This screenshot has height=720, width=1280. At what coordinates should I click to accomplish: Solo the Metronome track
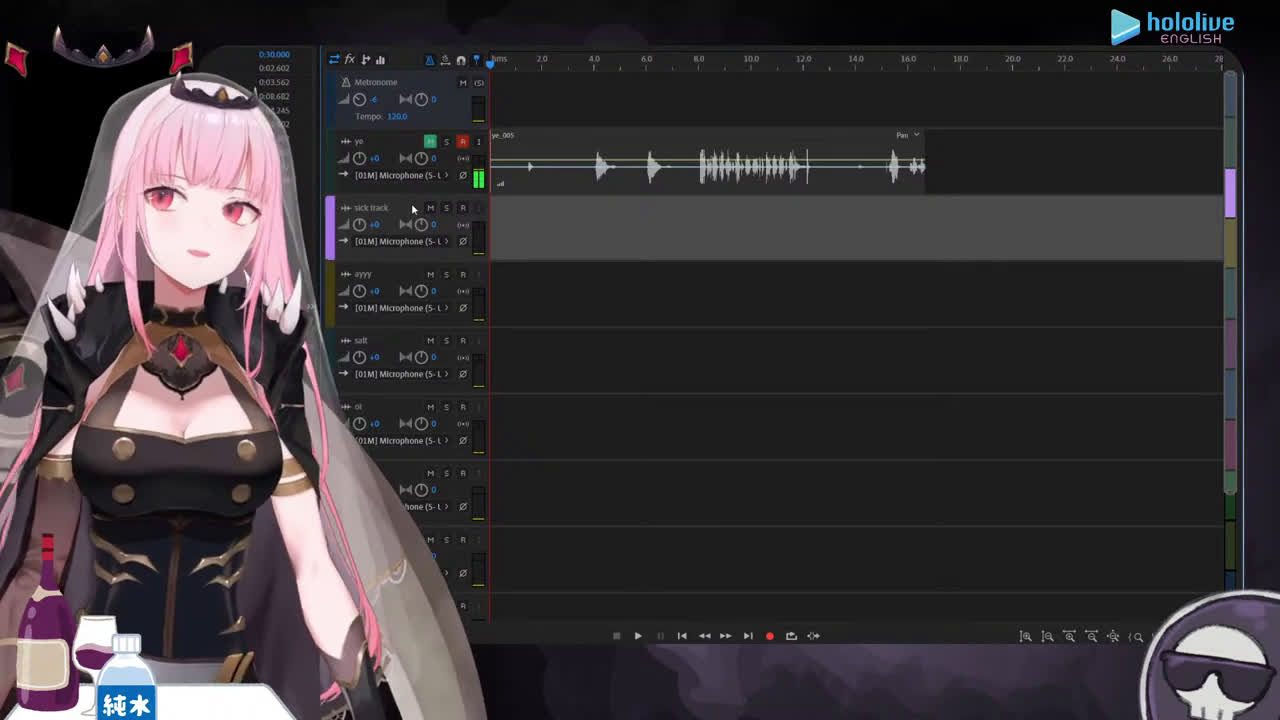(x=478, y=83)
